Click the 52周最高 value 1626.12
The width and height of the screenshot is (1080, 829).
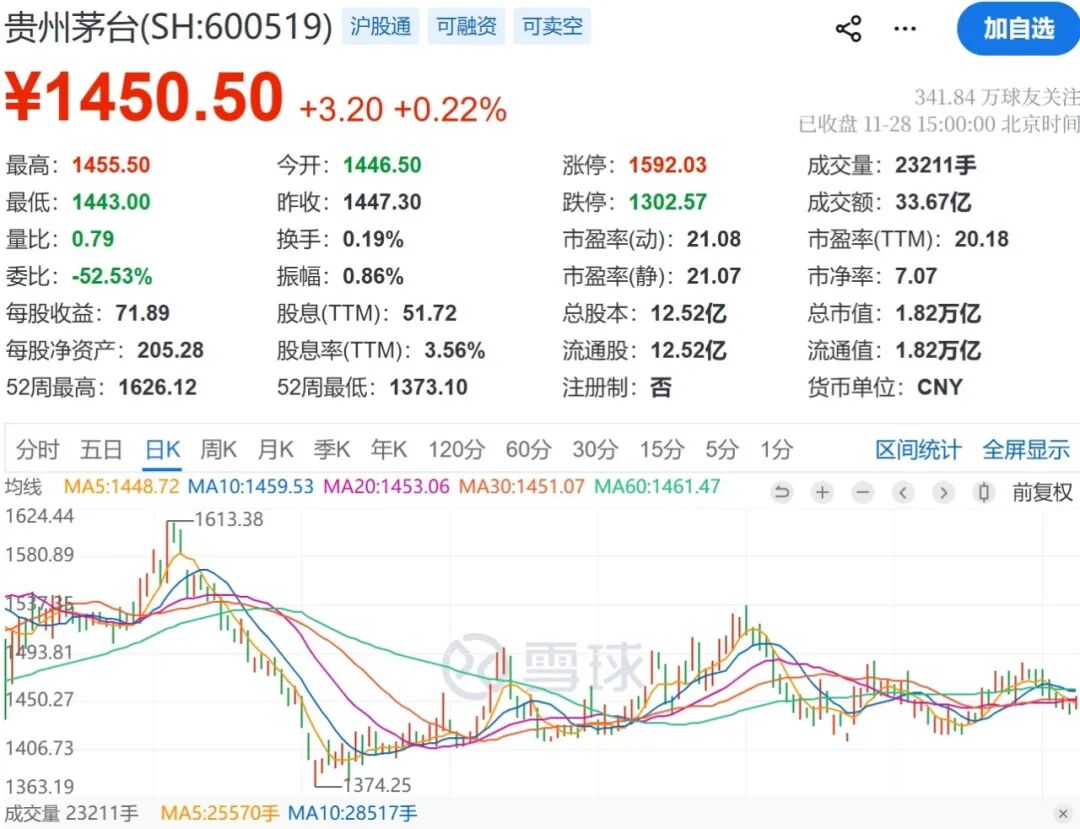tap(158, 387)
